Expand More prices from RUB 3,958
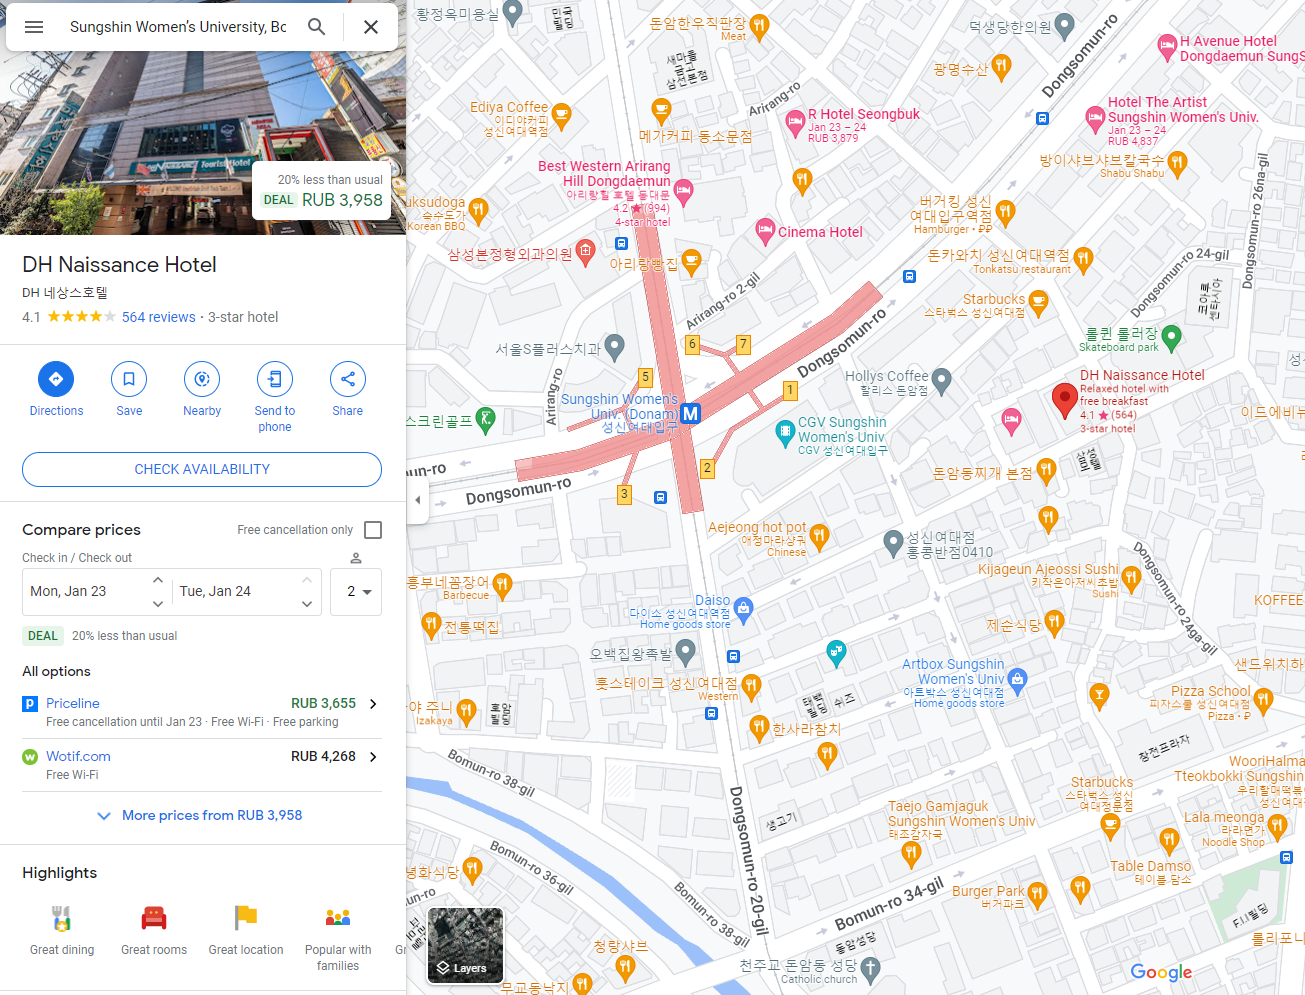The width and height of the screenshot is (1305, 995). tap(202, 816)
